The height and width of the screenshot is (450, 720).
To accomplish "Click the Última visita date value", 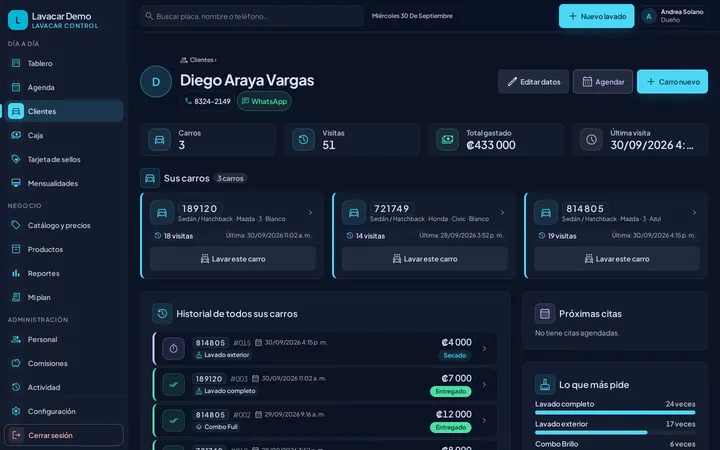I will click(x=652, y=145).
